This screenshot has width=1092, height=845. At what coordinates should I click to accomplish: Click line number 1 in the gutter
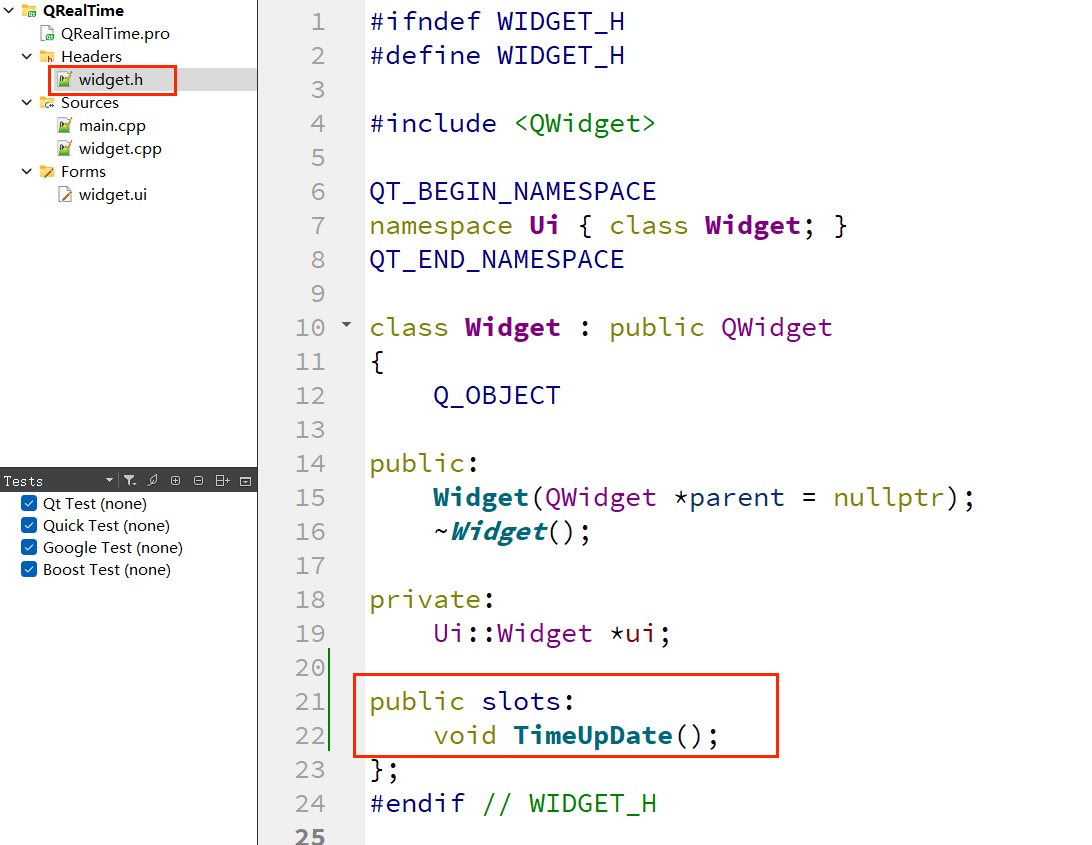click(318, 22)
